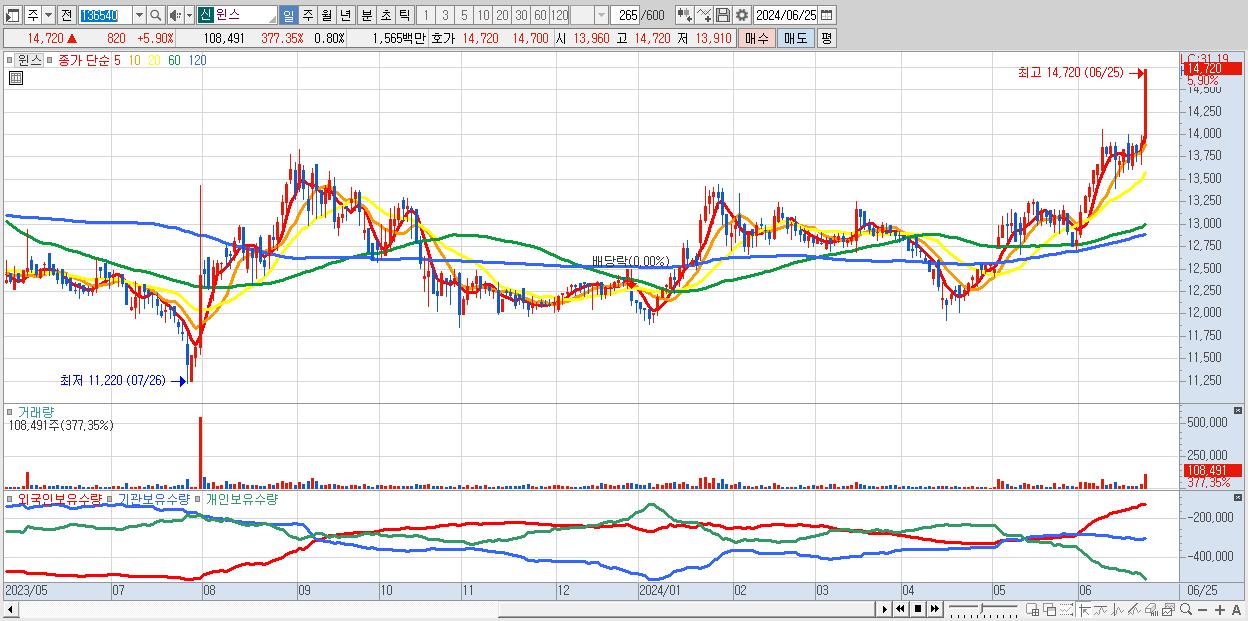
Task: Click the 매수 buy button
Action: tap(757, 38)
